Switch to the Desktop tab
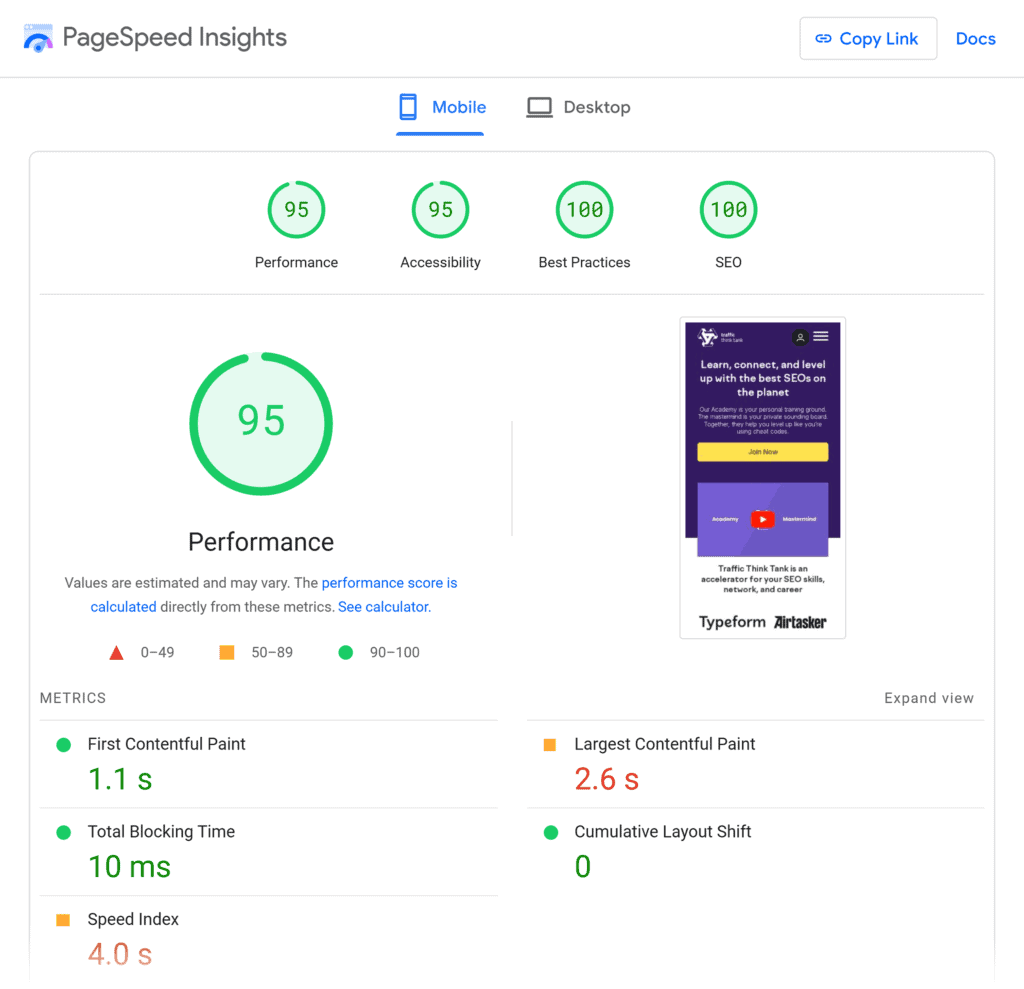The image size is (1024, 989). [x=595, y=107]
